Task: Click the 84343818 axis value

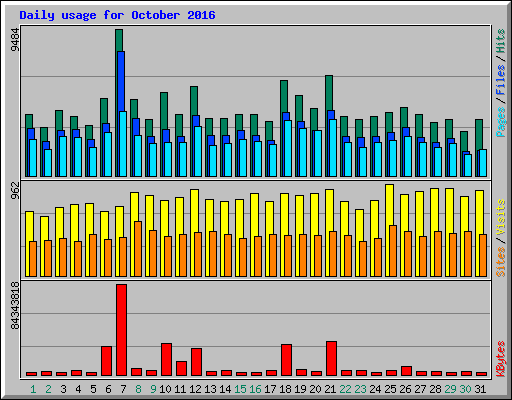Action: tap(15, 305)
